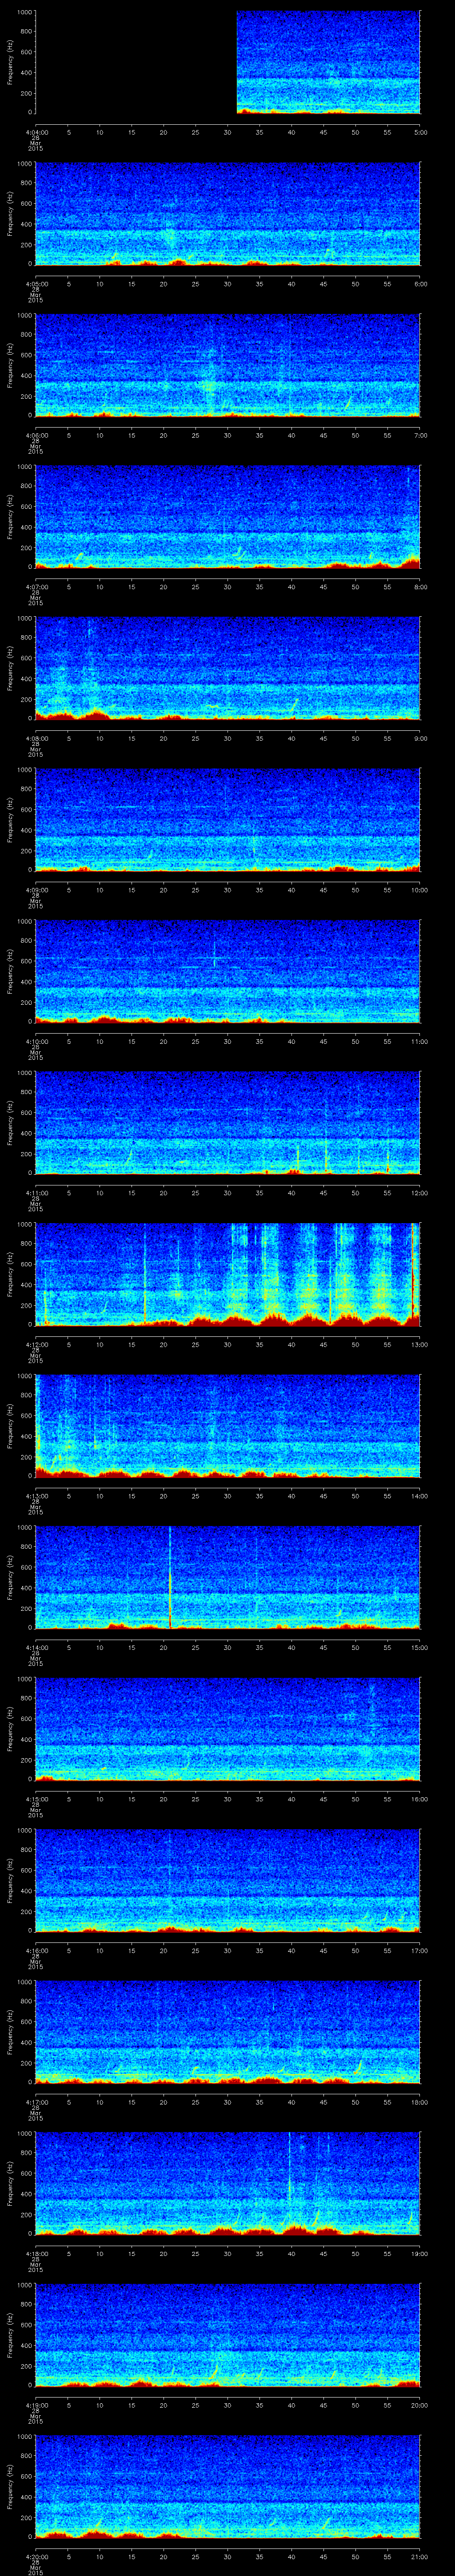Click the Frequency (Hz) axis title of the 4:05:00 plot
This screenshot has height=2576, width=455.
coord(10,214)
